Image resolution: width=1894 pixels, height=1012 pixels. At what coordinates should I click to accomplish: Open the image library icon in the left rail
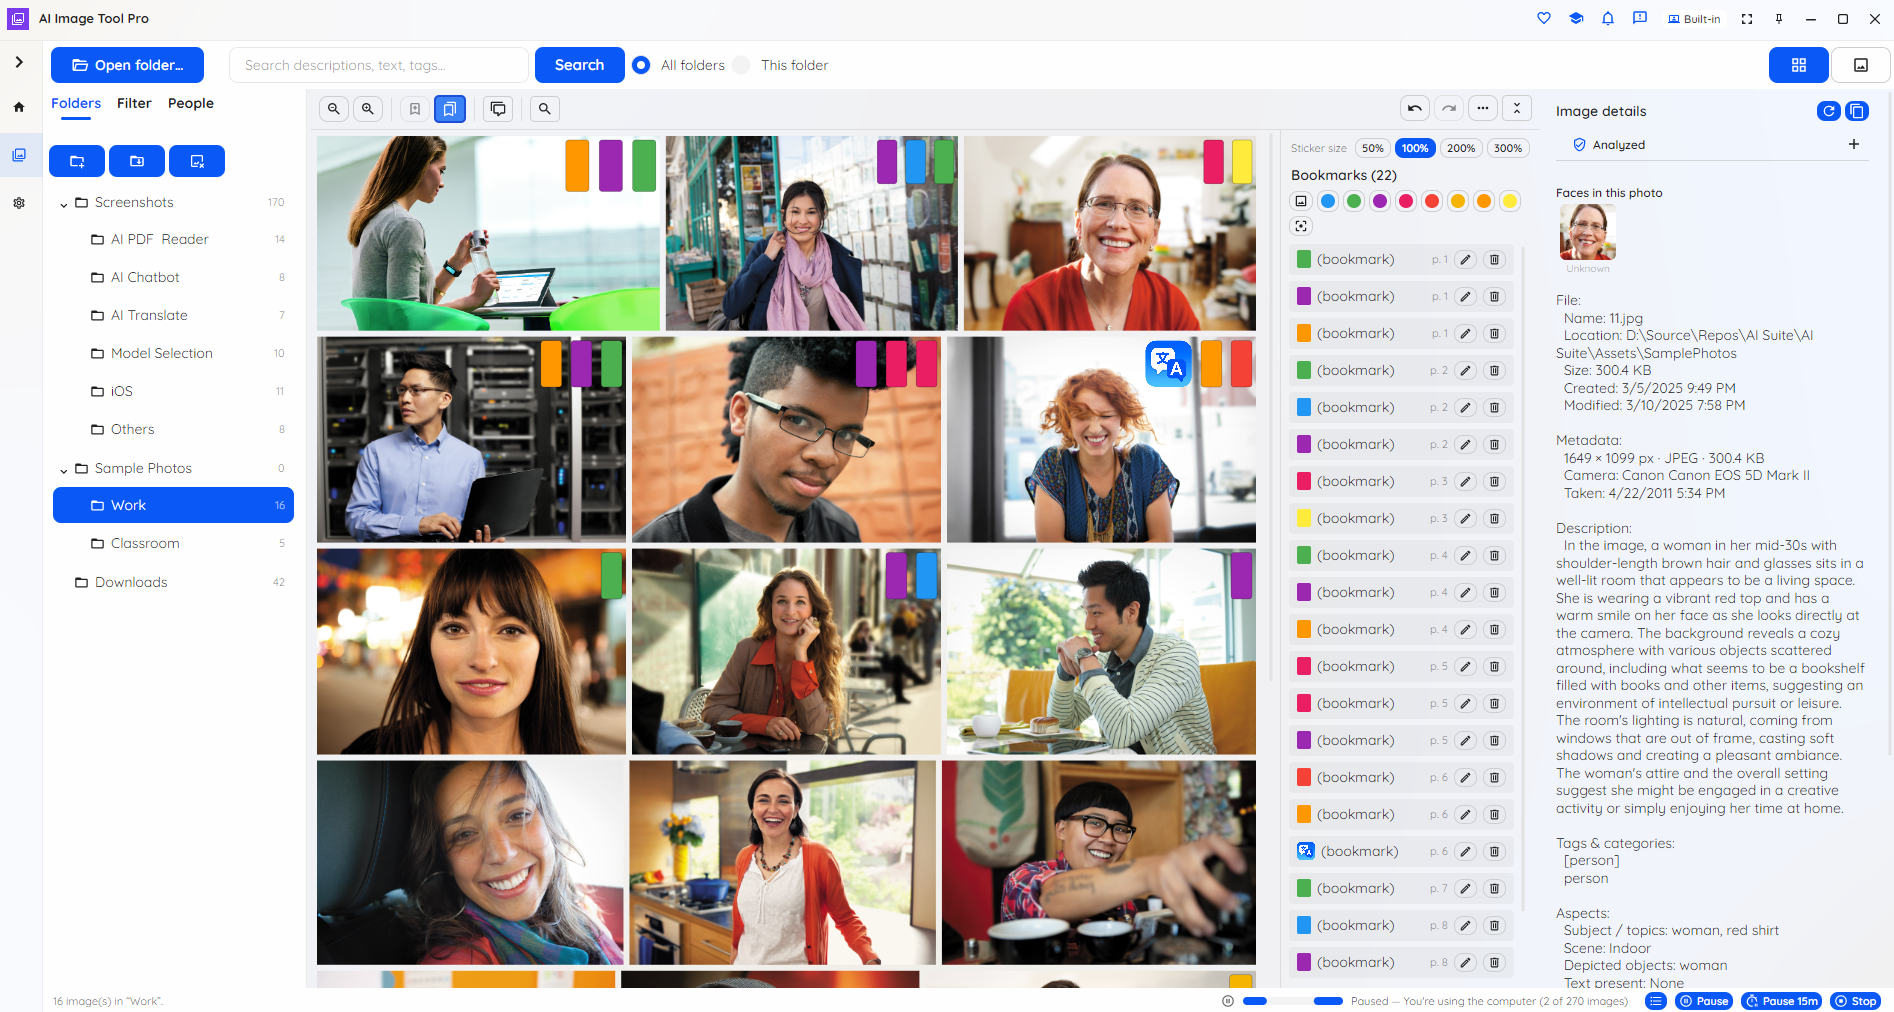(19, 155)
